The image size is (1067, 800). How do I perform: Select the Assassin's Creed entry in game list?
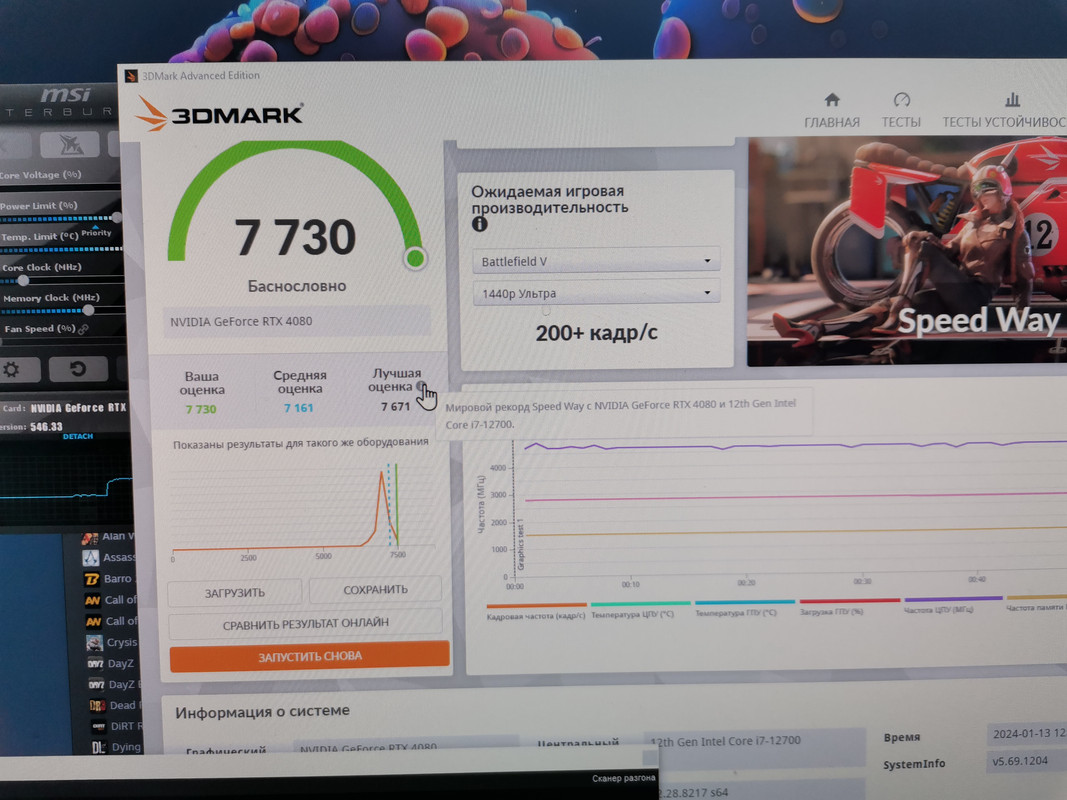click(109, 558)
